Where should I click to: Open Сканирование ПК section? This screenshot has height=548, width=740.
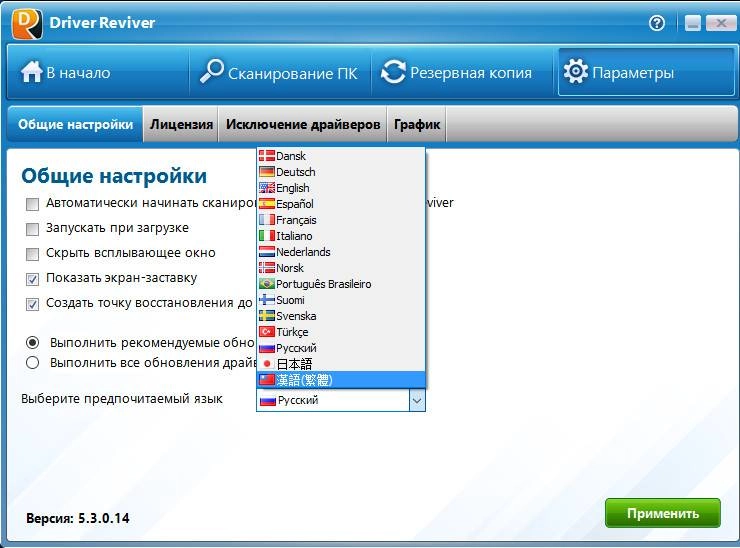coord(280,72)
